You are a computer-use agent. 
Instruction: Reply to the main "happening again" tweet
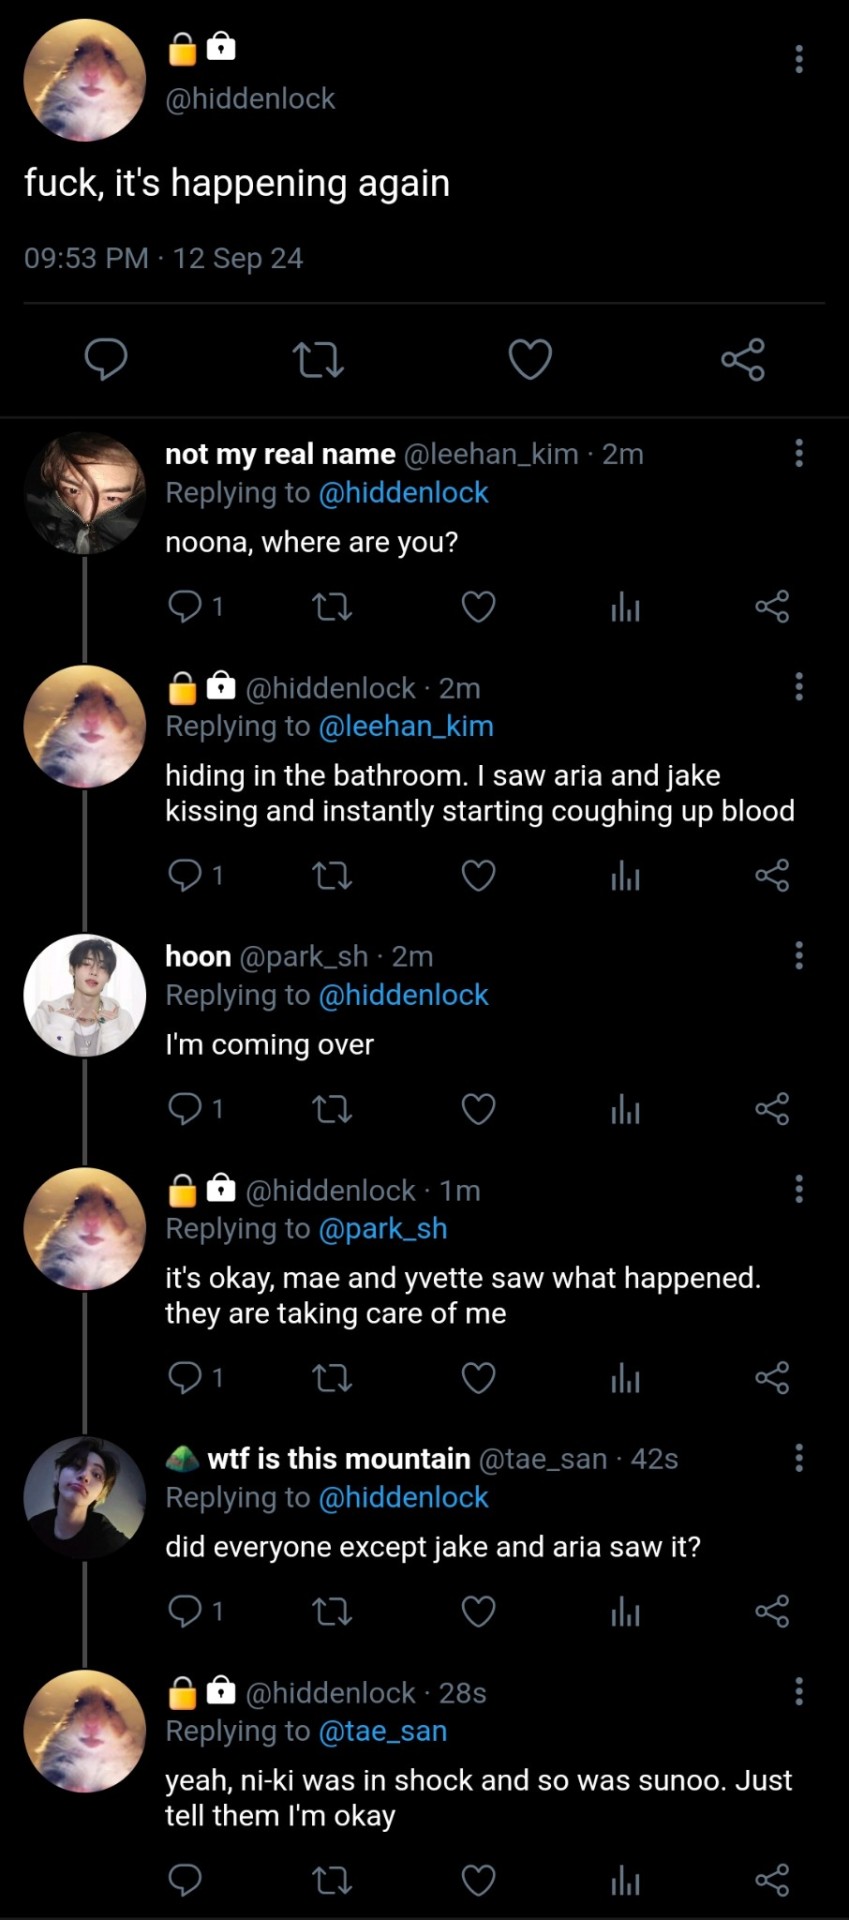tap(105, 359)
